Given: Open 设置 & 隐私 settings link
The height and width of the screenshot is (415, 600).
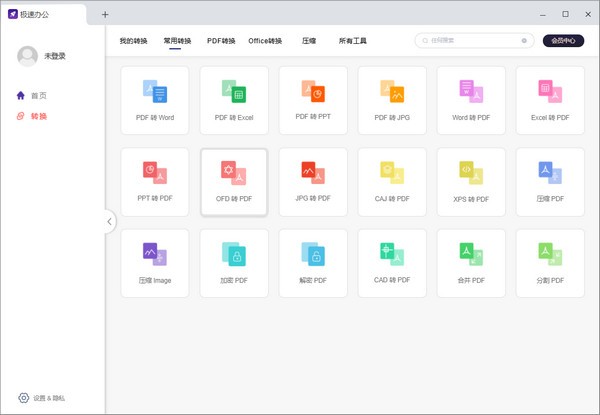Looking at the screenshot, I should pos(42,398).
